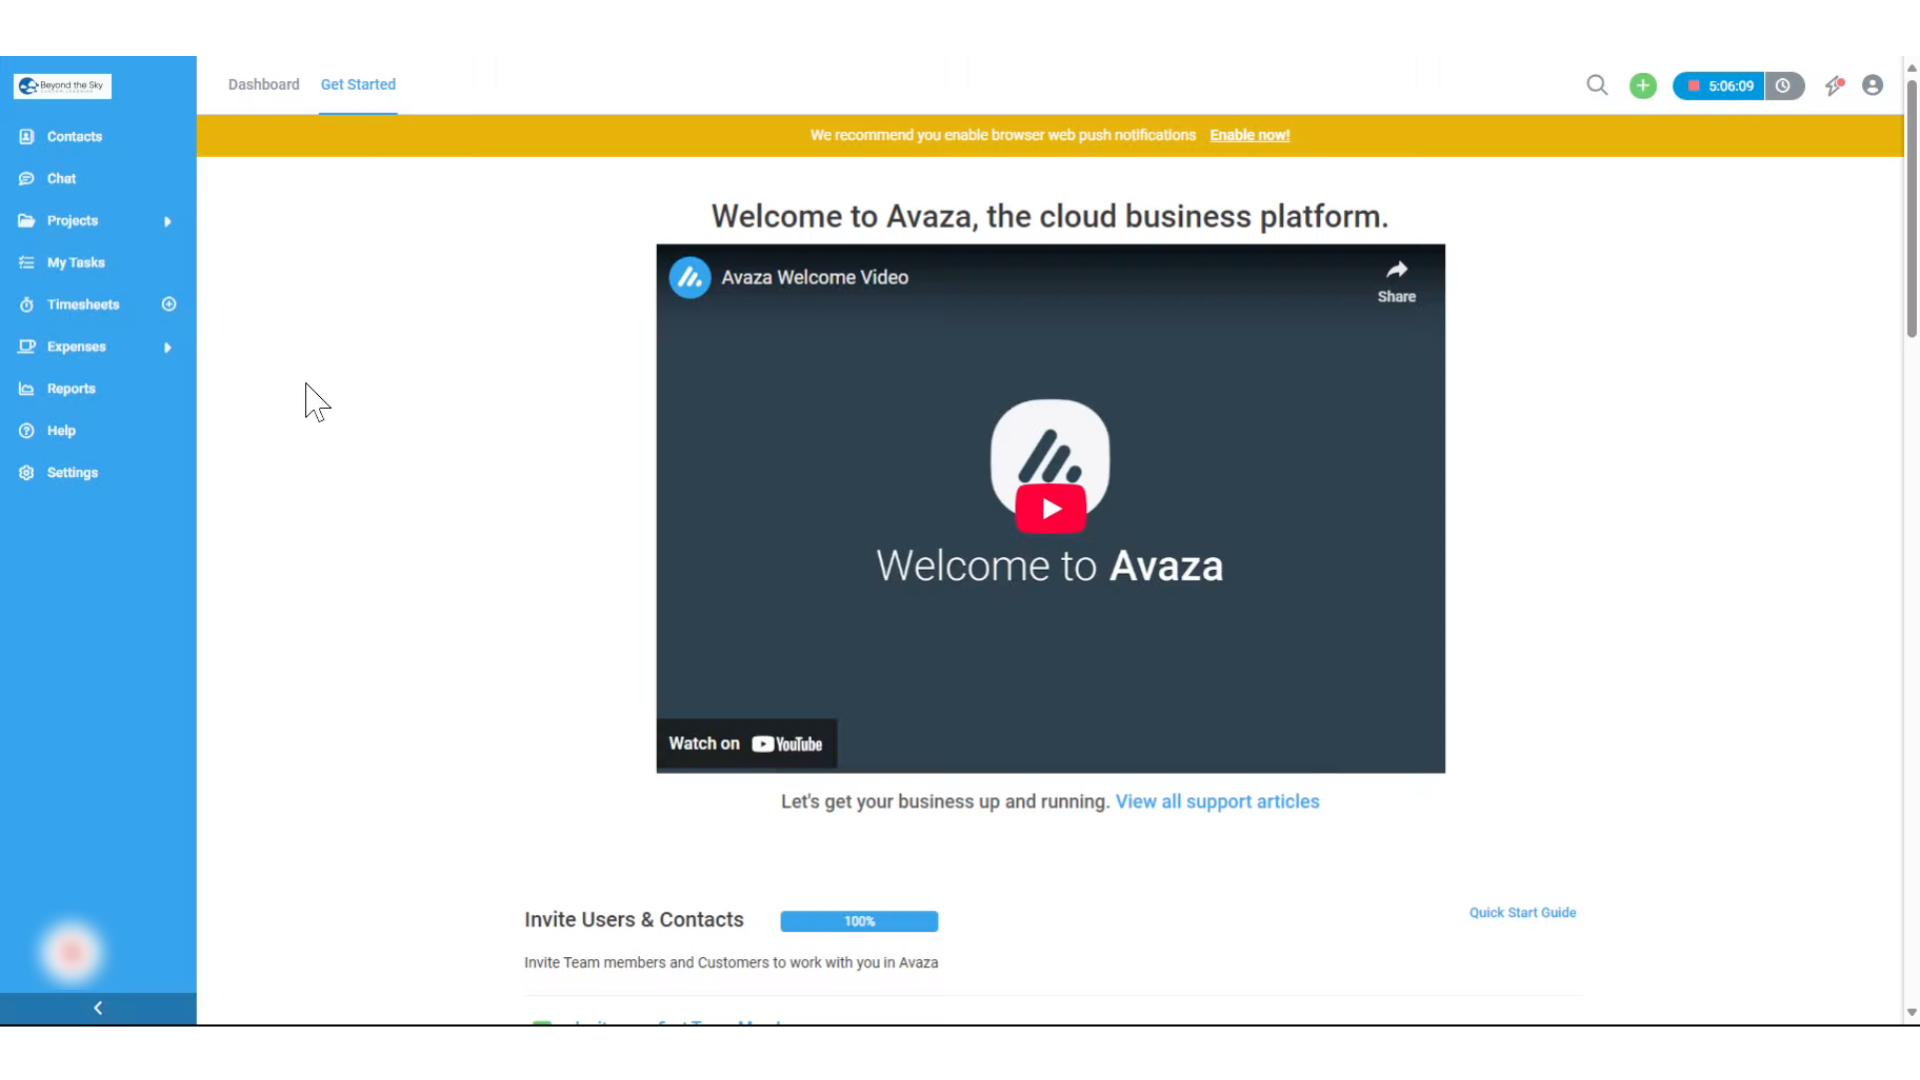Viewport: 1920px width, 1080px height.
Task: Click the Enable now! notification link
Action: pos(1249,135)
